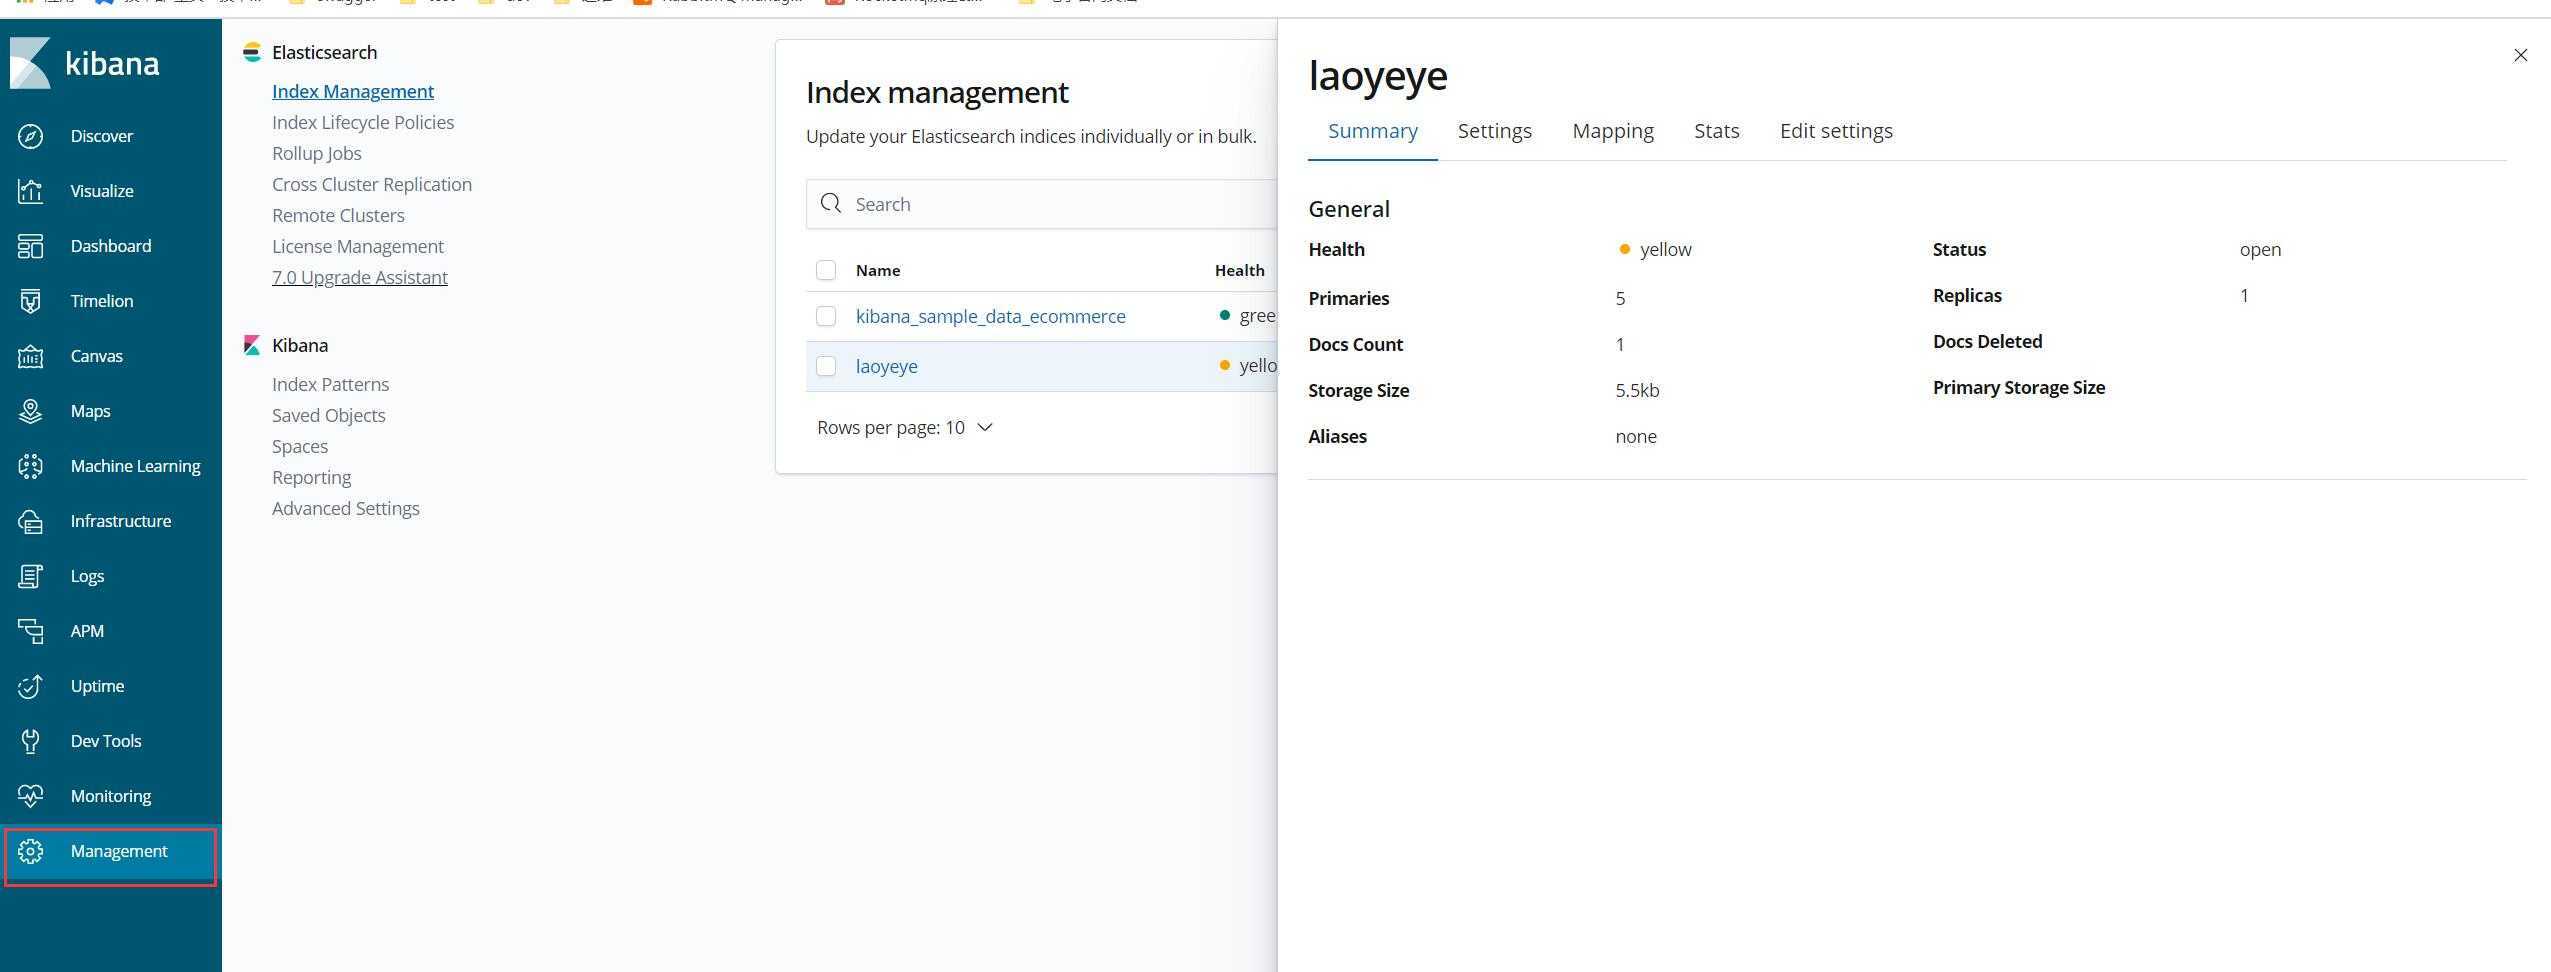Viewport: 2551px width, 972px height.
Task: Open Index Patterns page
Action: click(330, 384)
